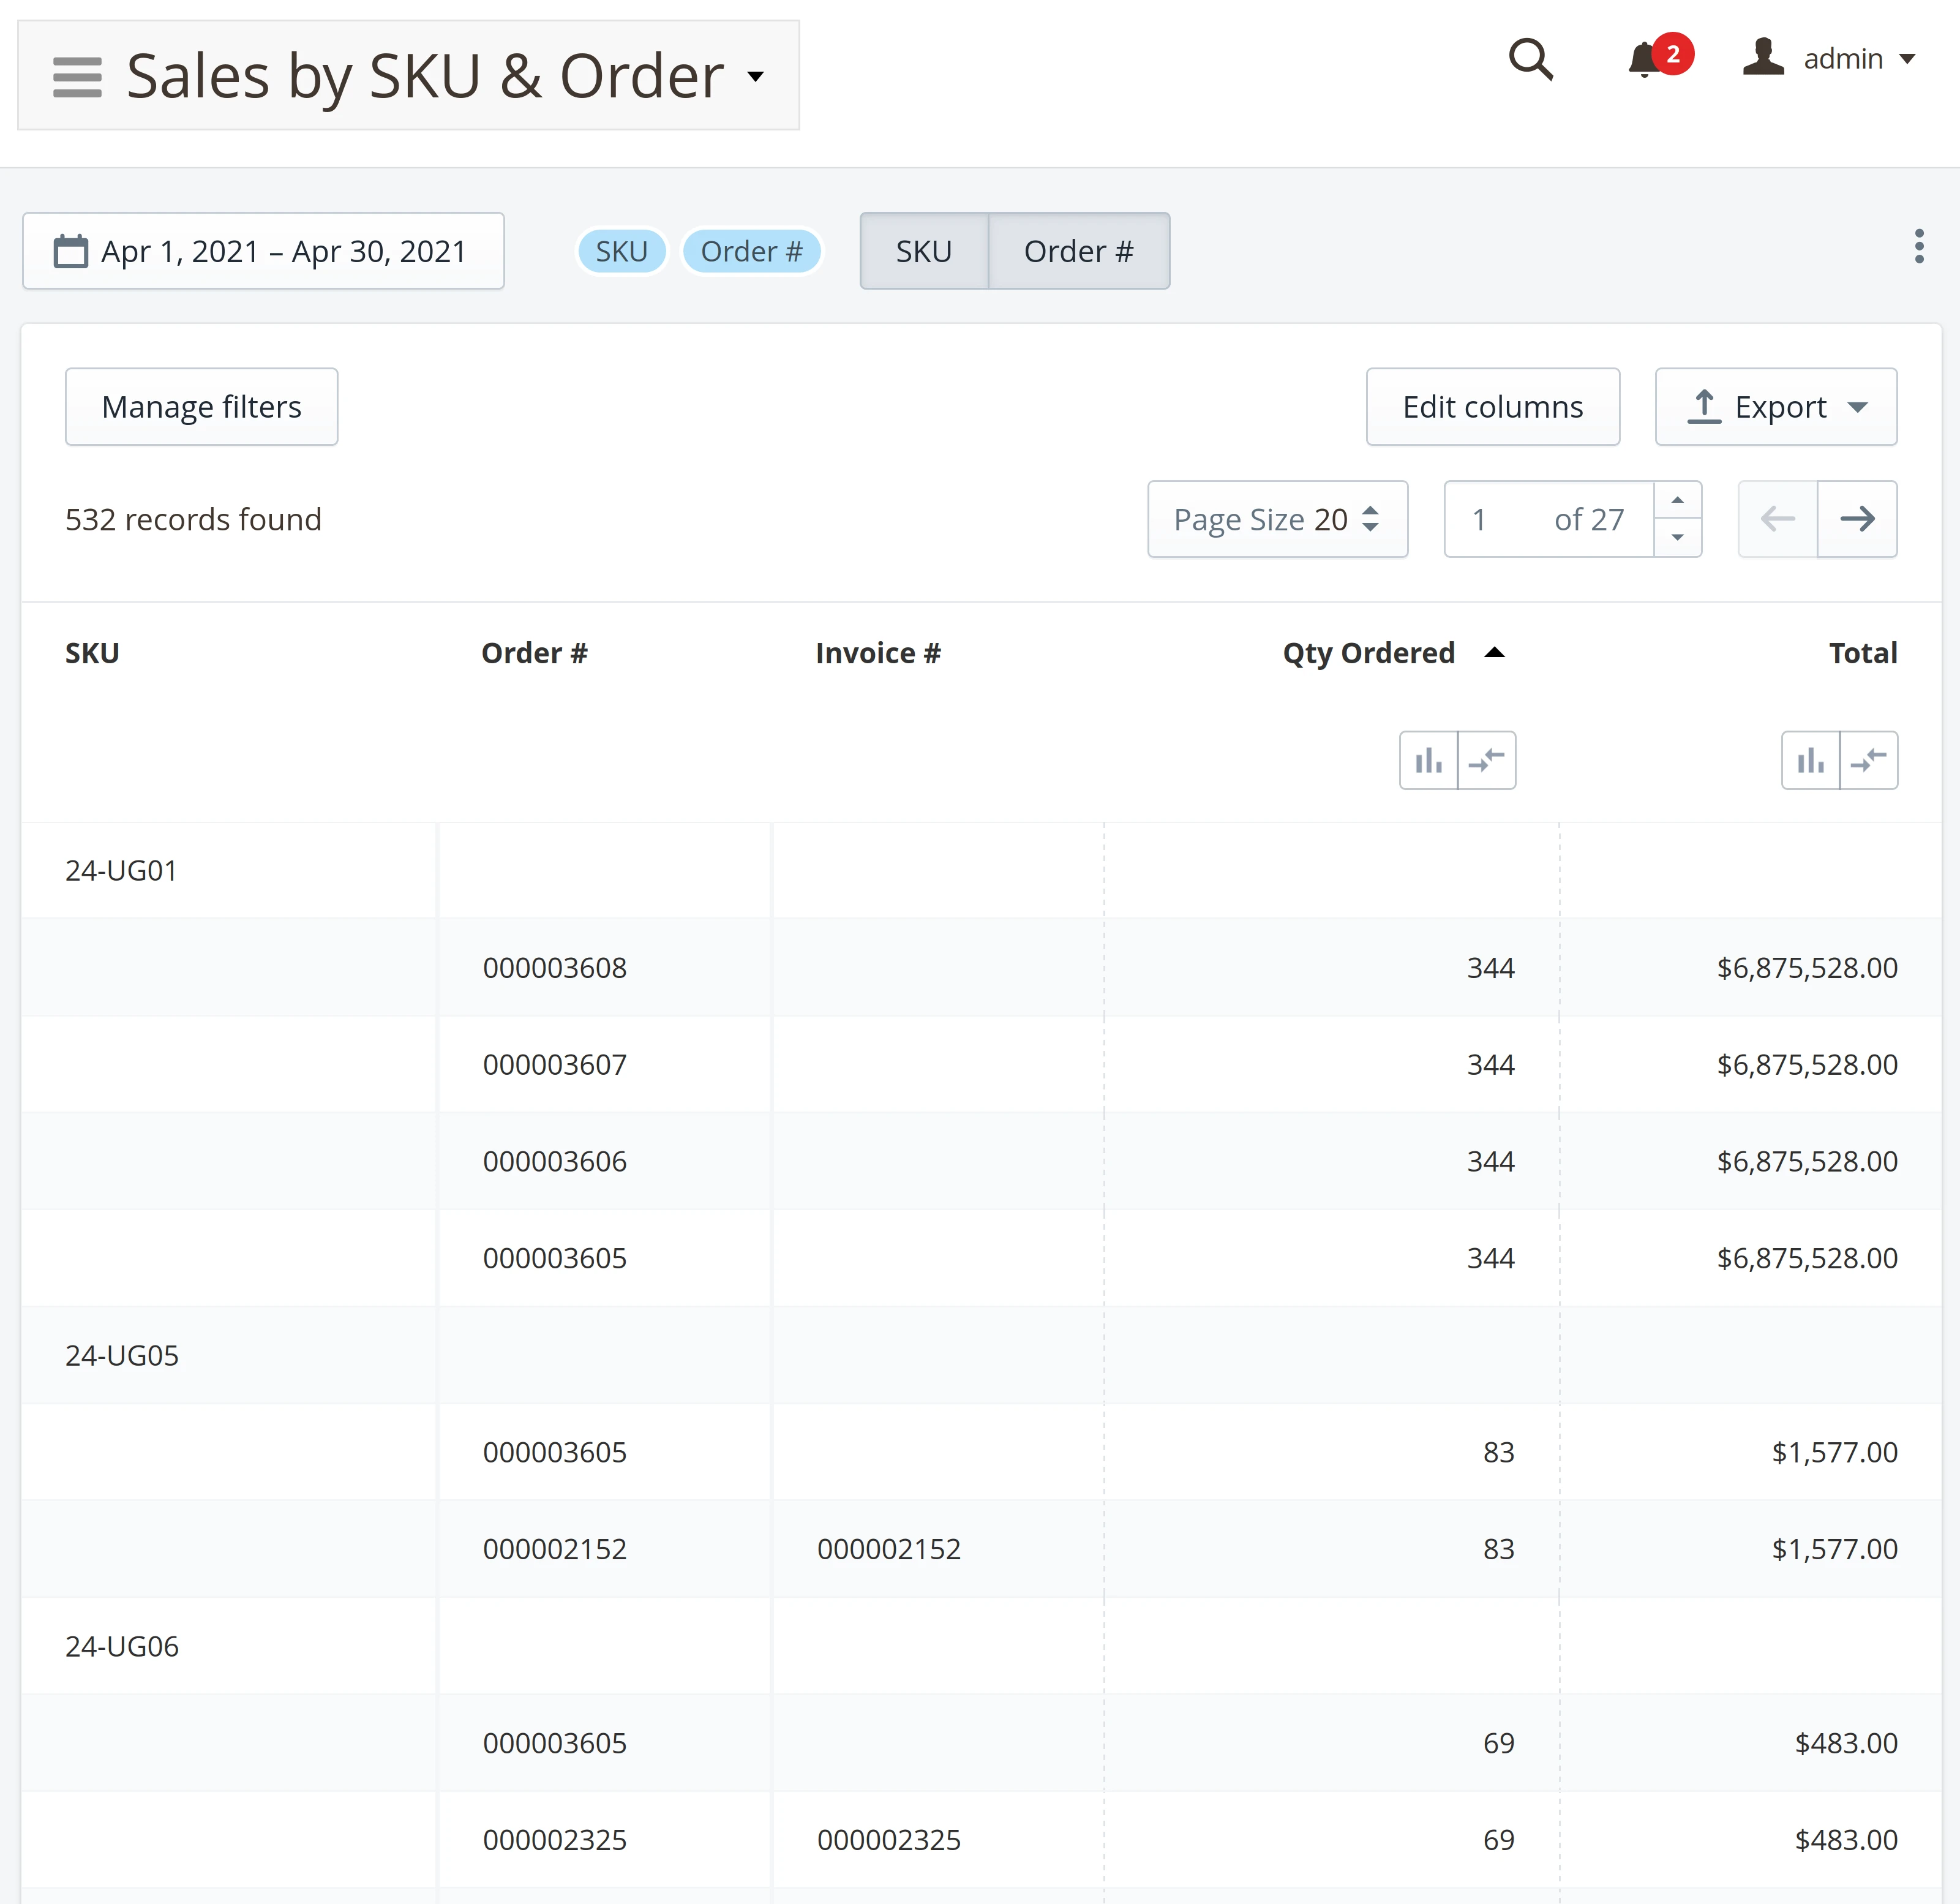Viewport: 1960px width, 1904px height.
Task: Toggle the Qty Ordered sort direction
Action: (1494, 652)
